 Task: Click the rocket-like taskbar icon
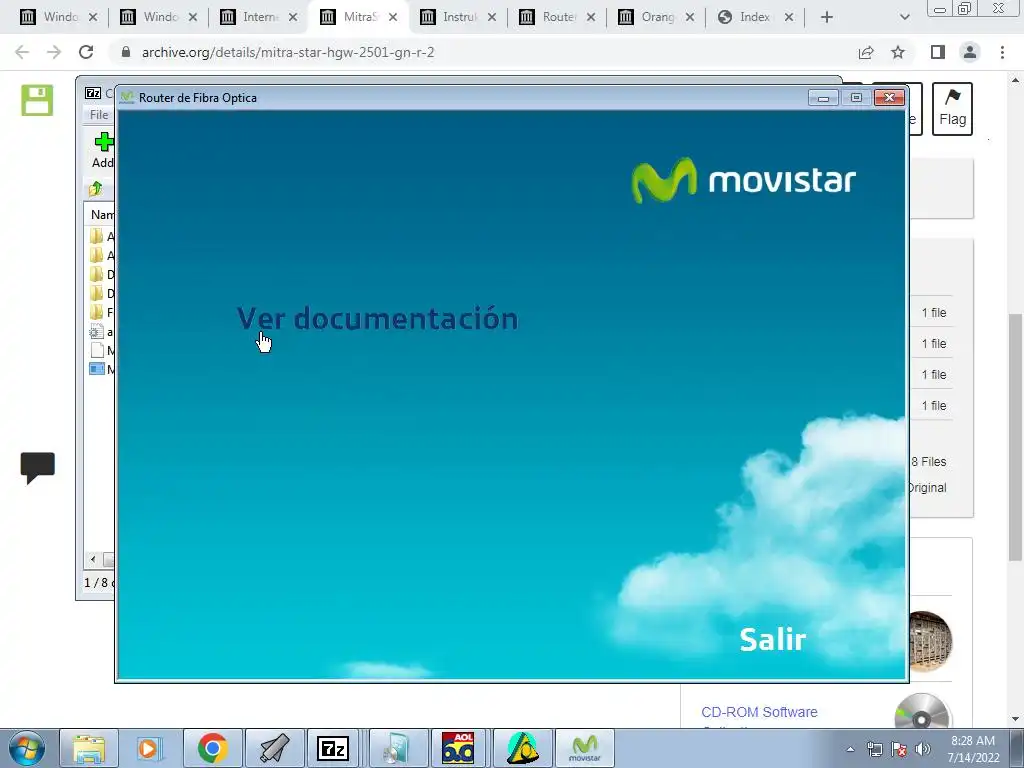pyautogui.click(x=274, y=749)
